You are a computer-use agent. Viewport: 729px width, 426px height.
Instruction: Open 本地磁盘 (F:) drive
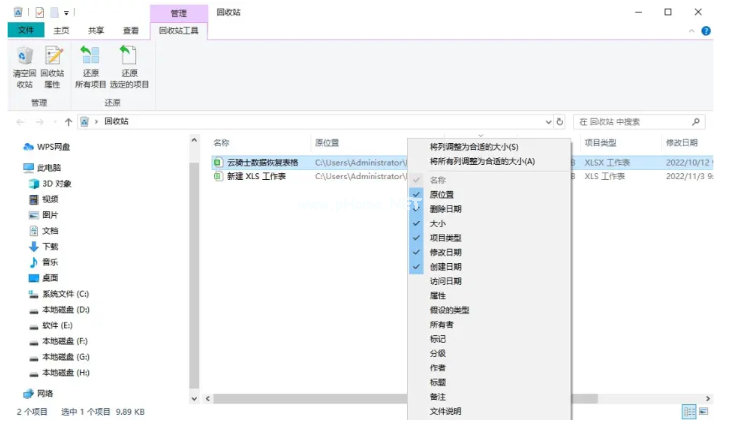[58, 341]
